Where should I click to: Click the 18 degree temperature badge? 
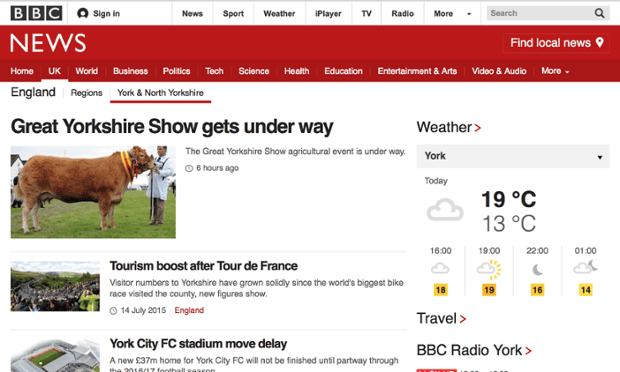[440, 290]
